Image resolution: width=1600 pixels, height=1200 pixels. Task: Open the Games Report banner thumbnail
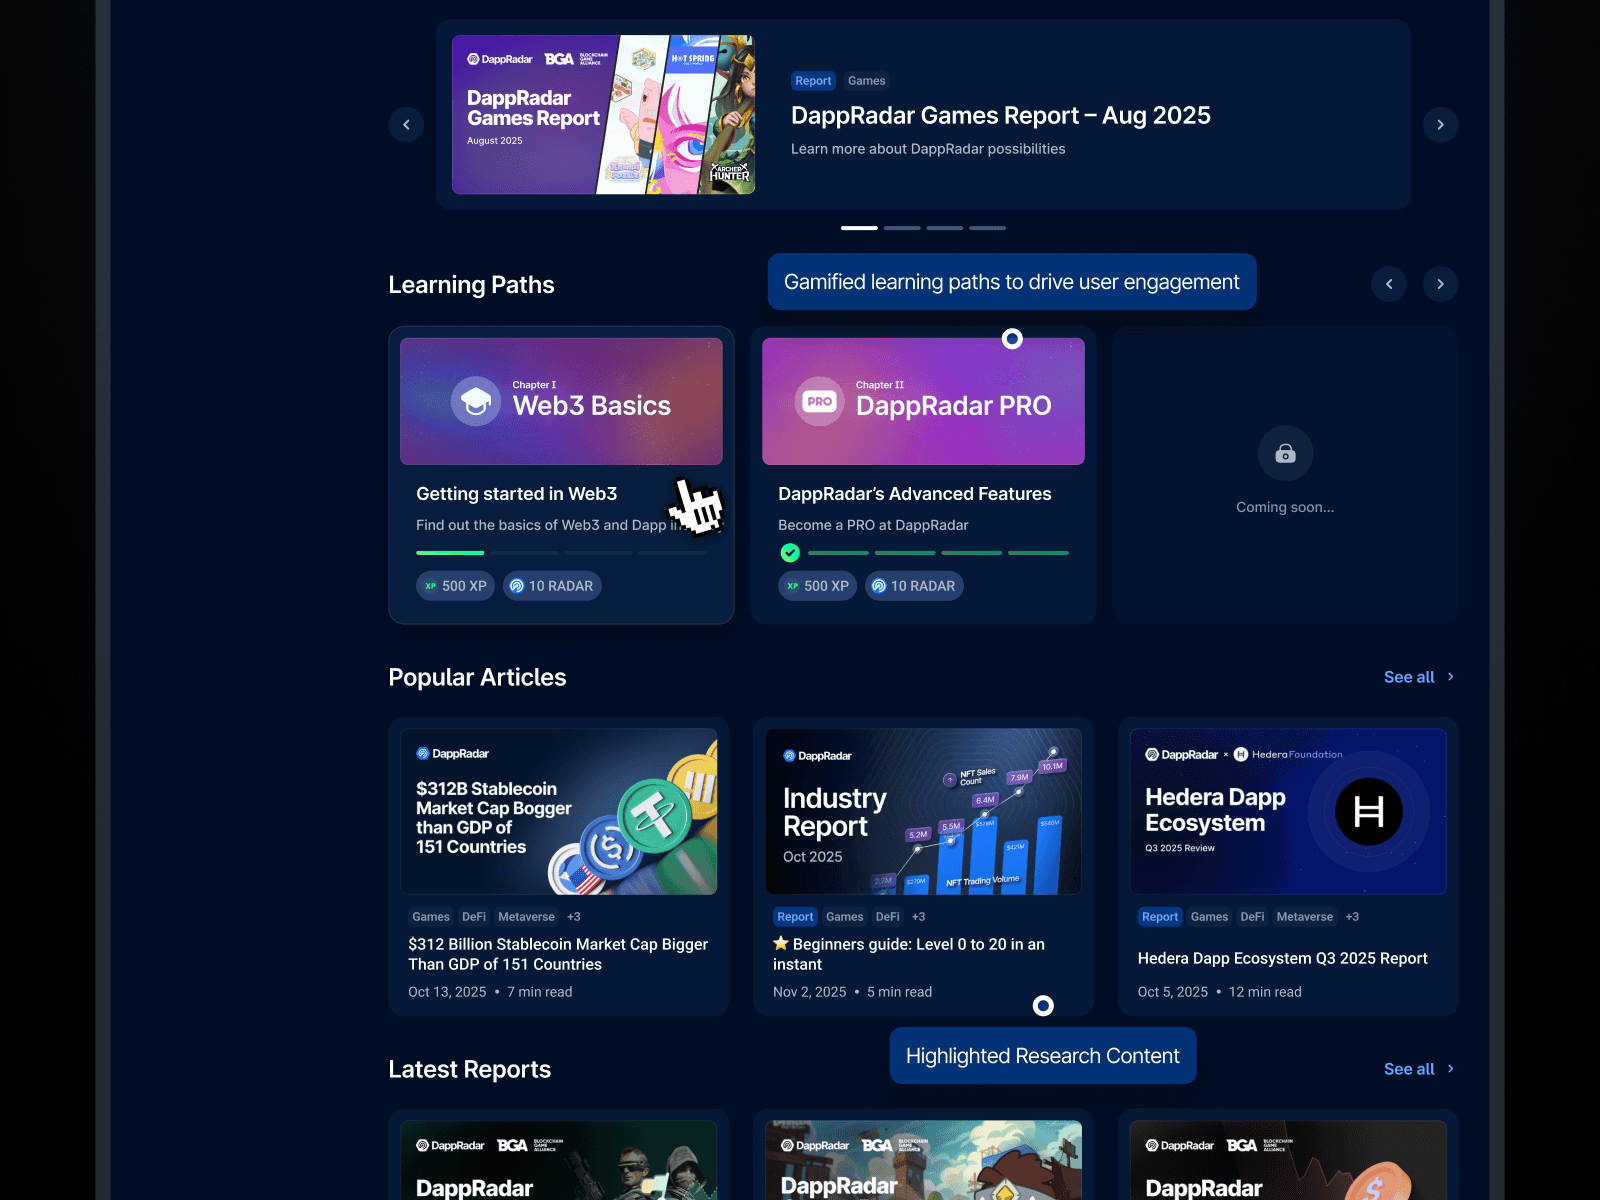pyautogui.click(x=603, y=115)
